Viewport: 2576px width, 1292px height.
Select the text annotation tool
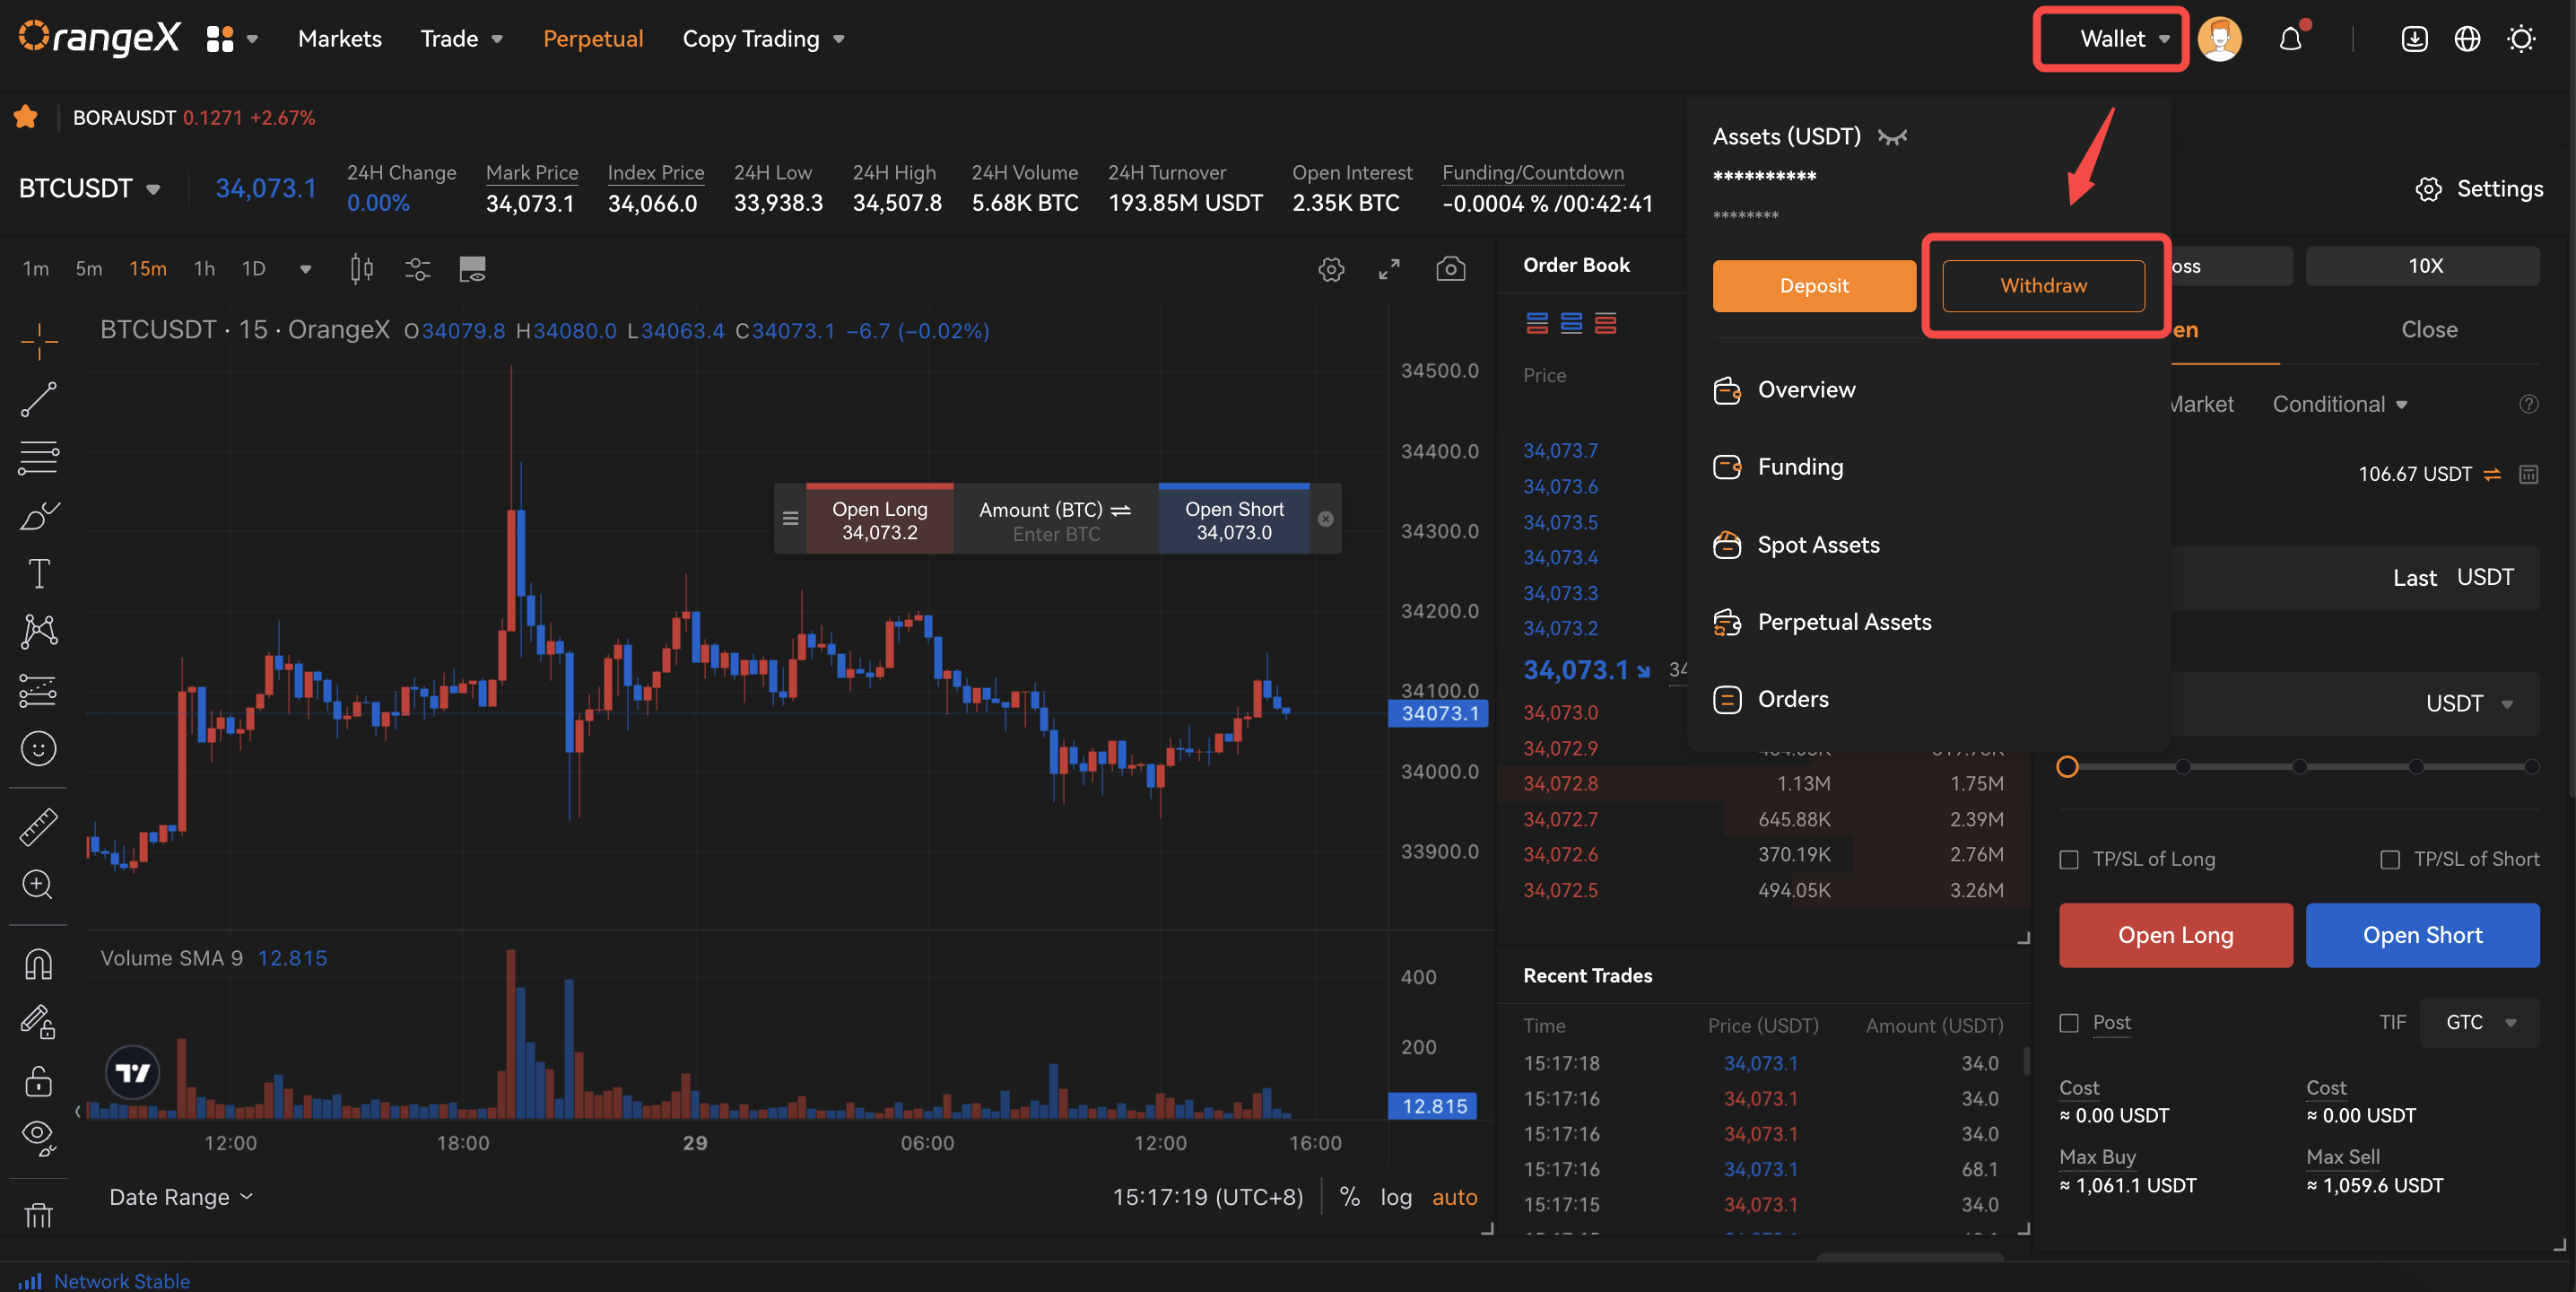click(x=38, y=574)
